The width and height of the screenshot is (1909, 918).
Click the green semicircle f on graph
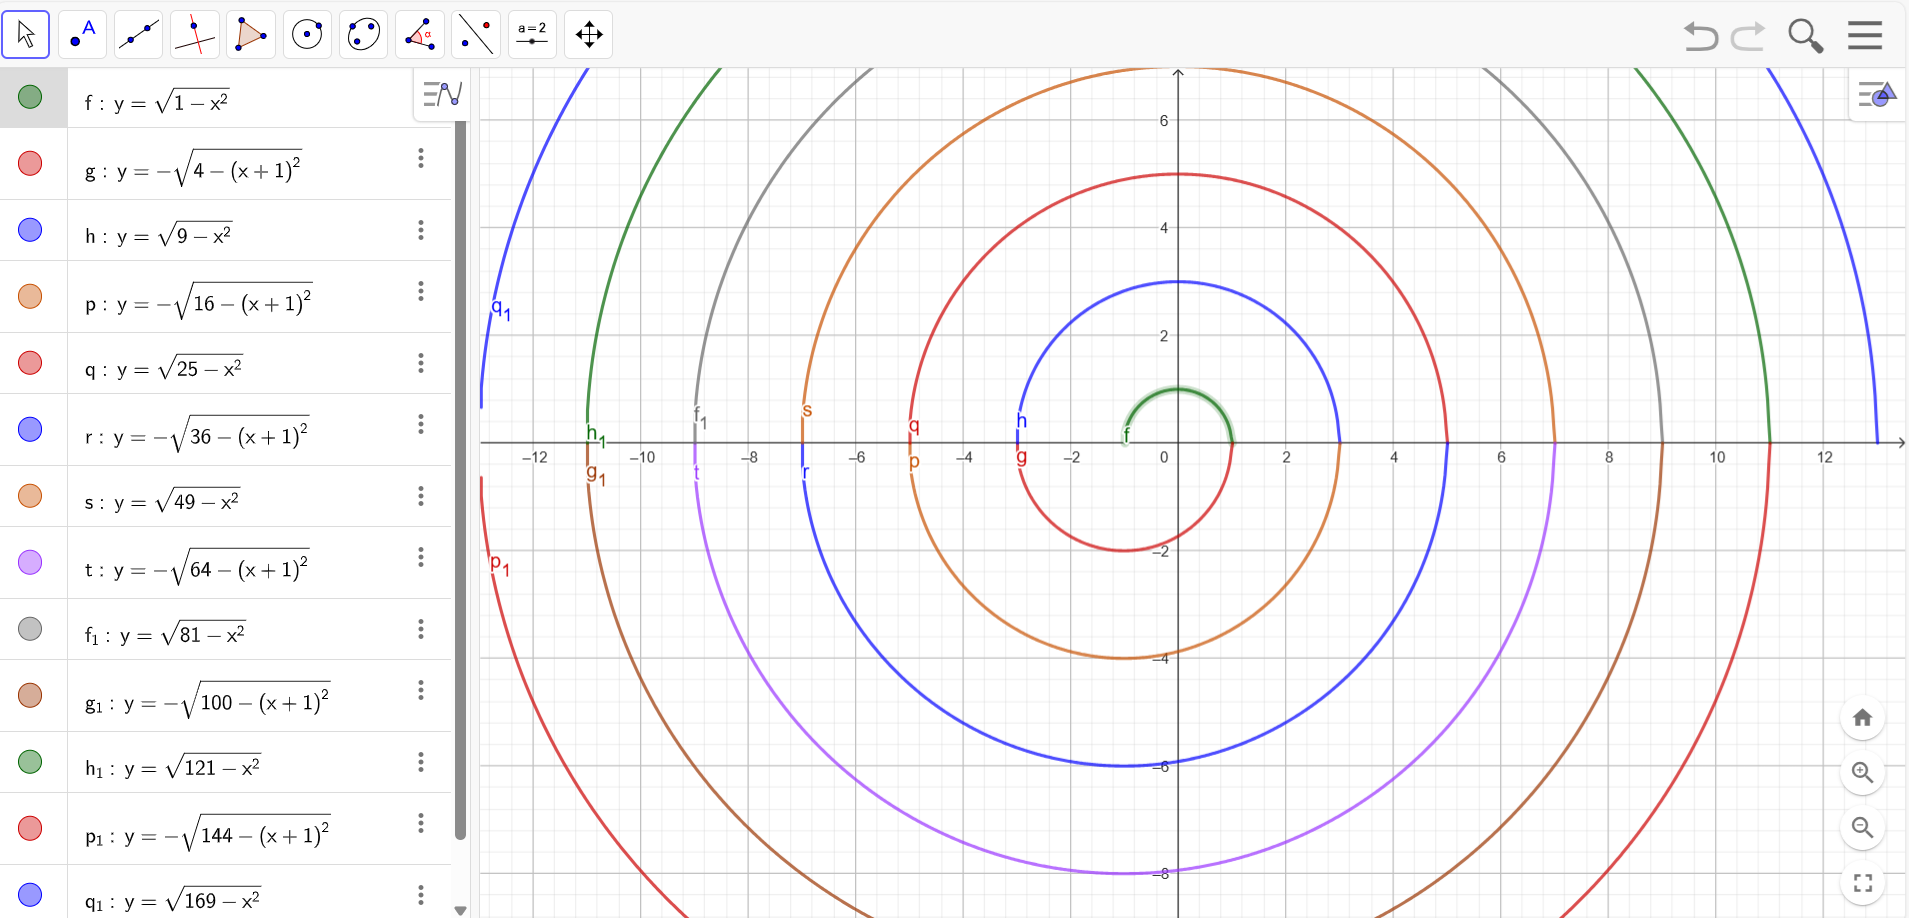[1179, 389]
